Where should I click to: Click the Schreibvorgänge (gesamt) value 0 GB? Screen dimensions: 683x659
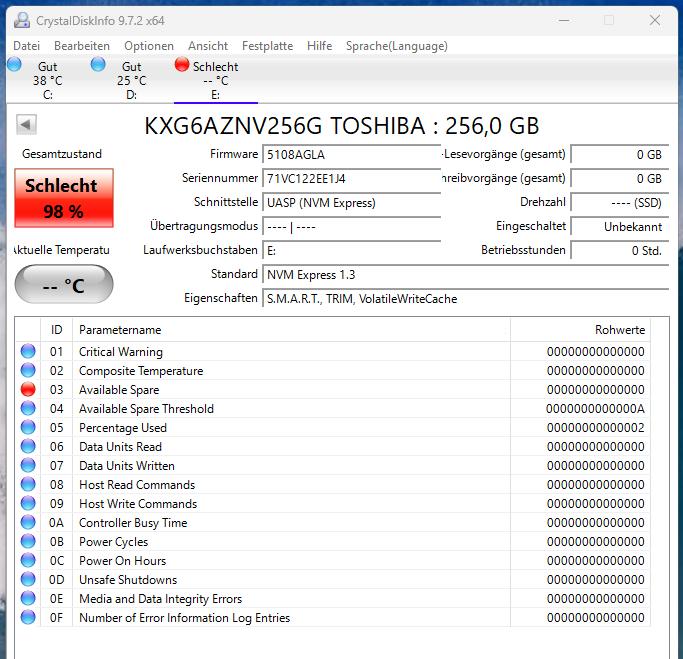pyautogui.click(x=620, y=179)
